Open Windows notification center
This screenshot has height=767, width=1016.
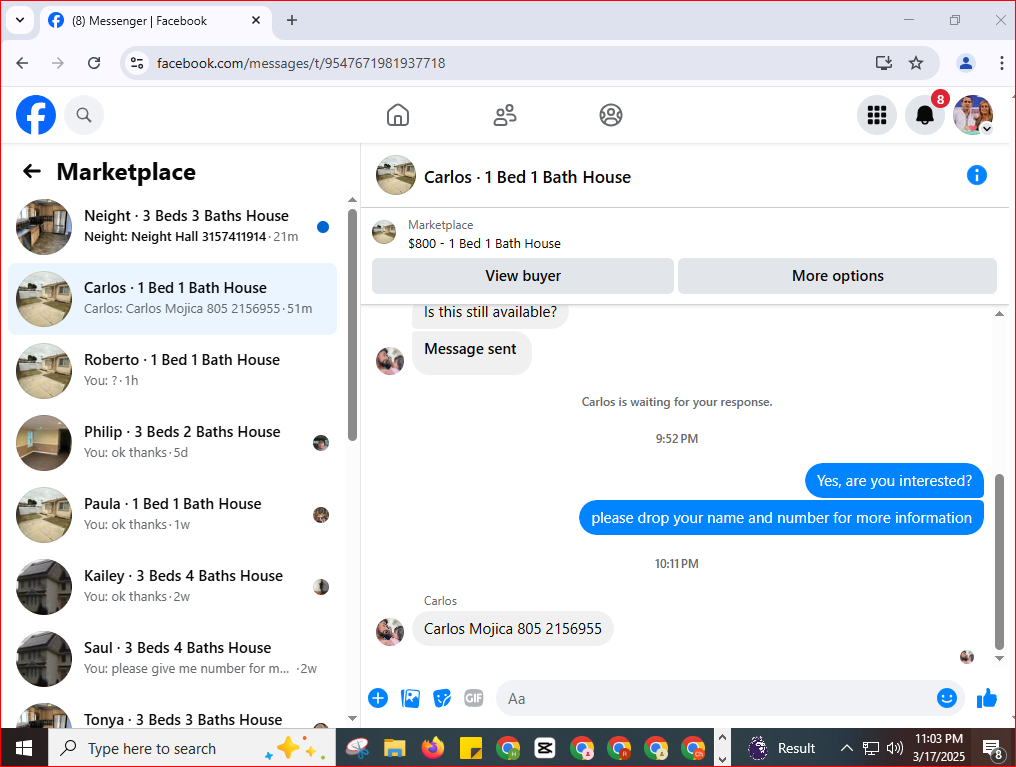click(x=993, y=749)
